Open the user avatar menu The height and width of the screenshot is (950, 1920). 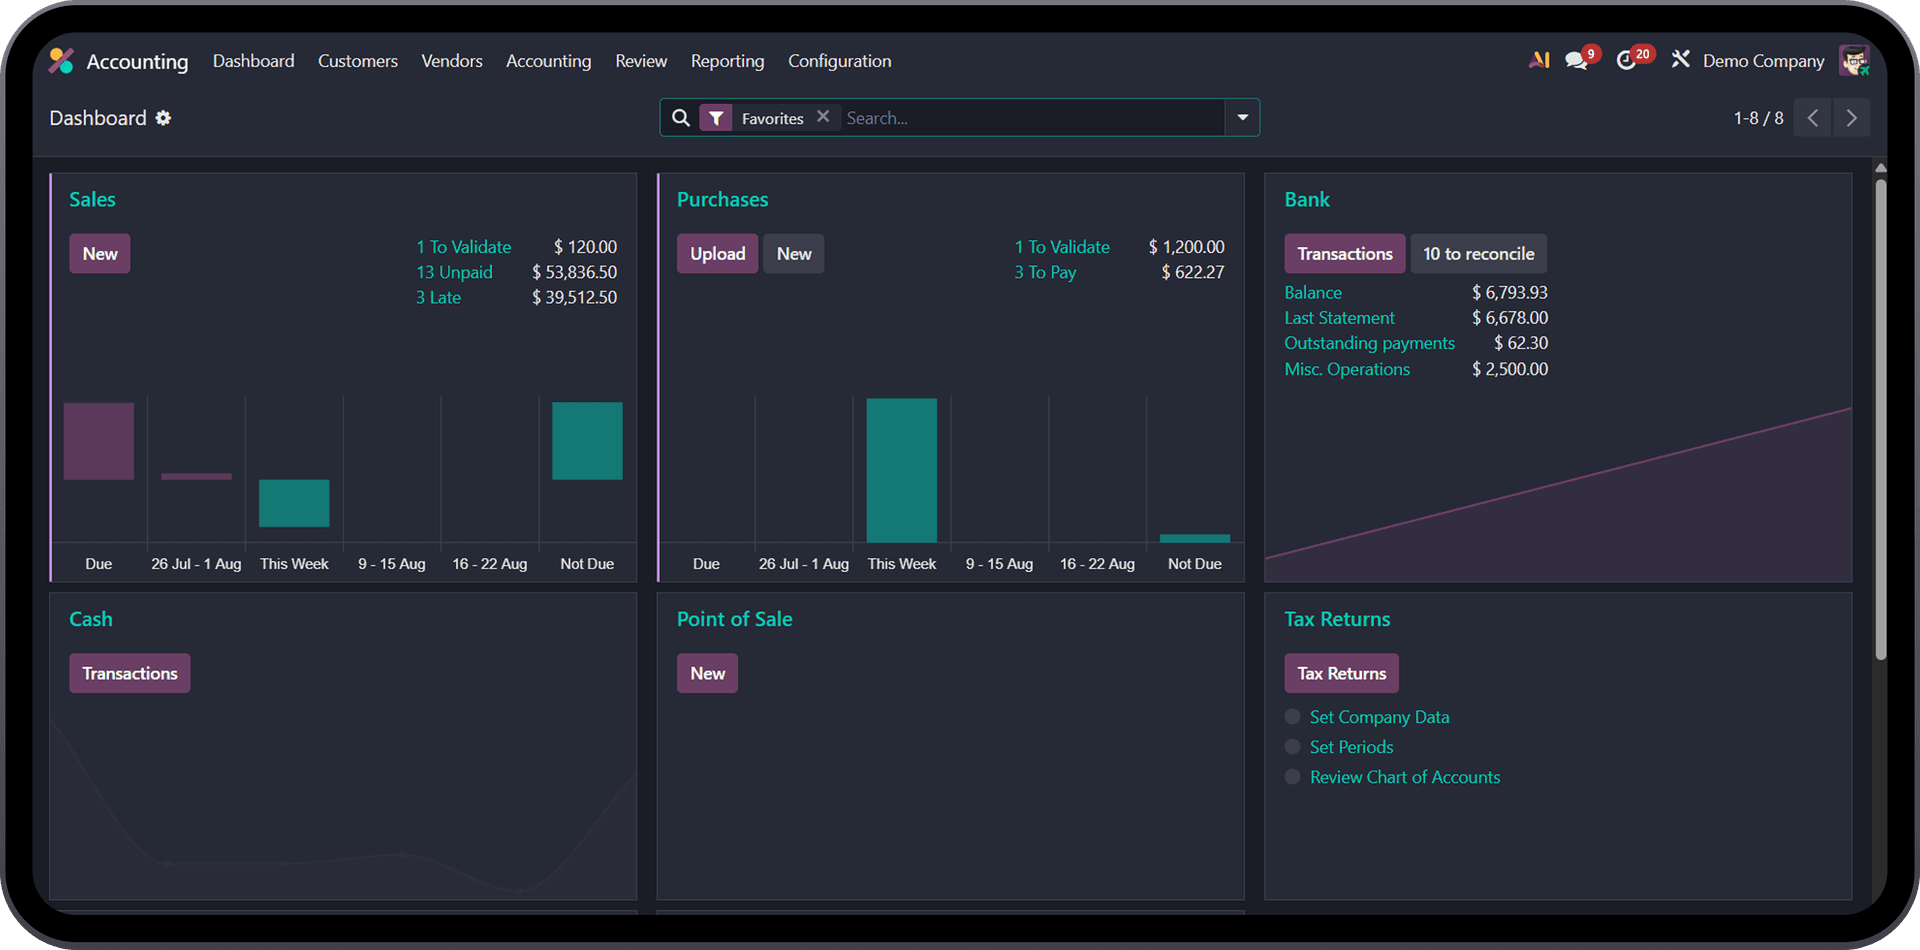pos(1854,60)
